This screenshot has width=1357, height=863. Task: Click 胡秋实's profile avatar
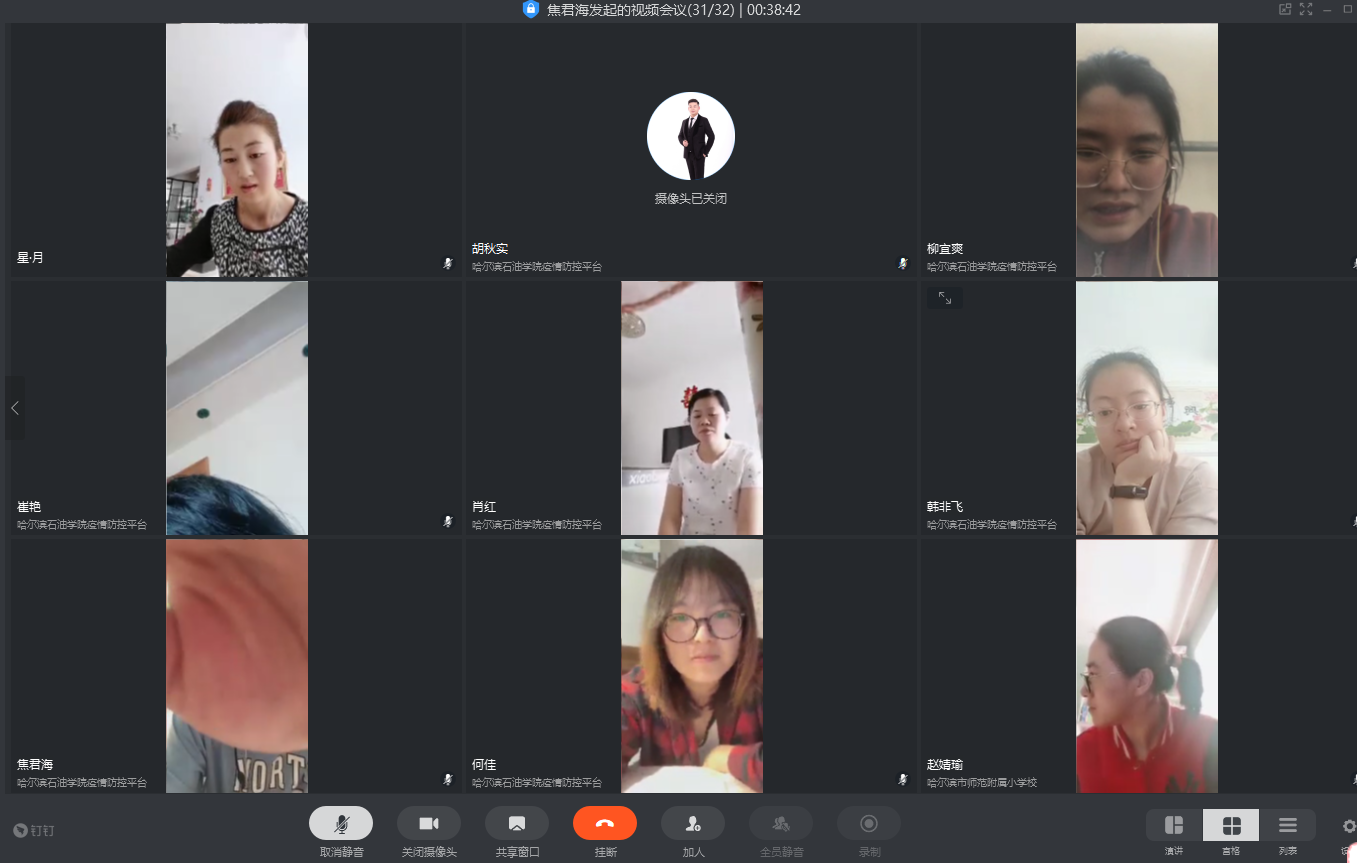[x=691, y=136]
